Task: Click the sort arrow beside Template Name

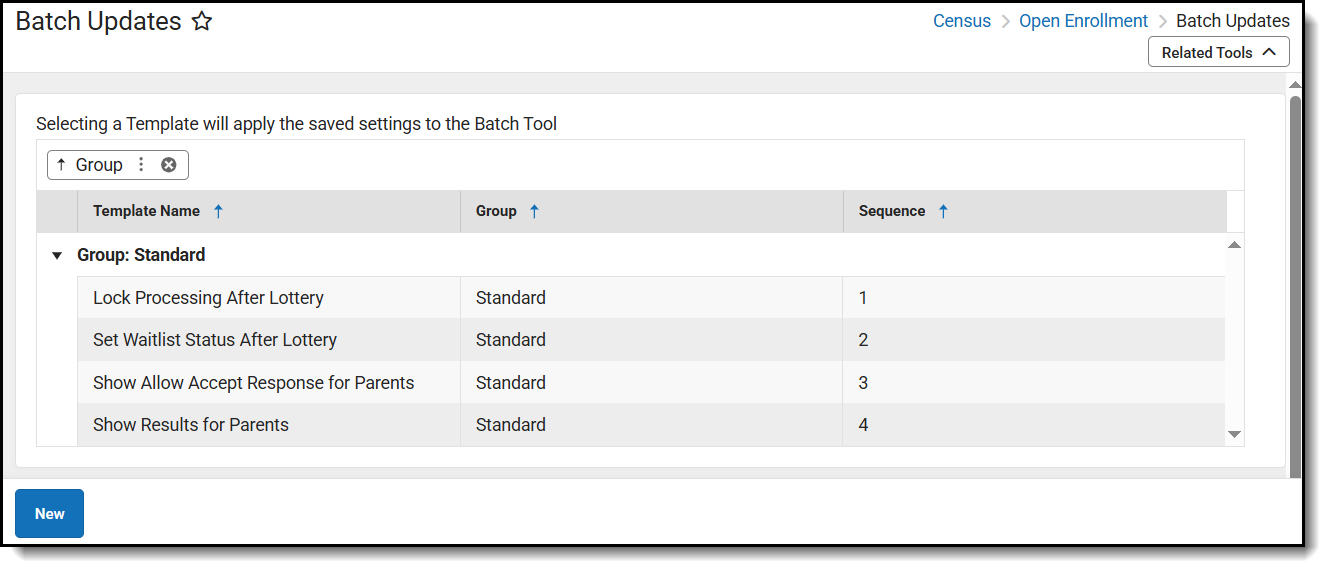Action: coord(218,211)
